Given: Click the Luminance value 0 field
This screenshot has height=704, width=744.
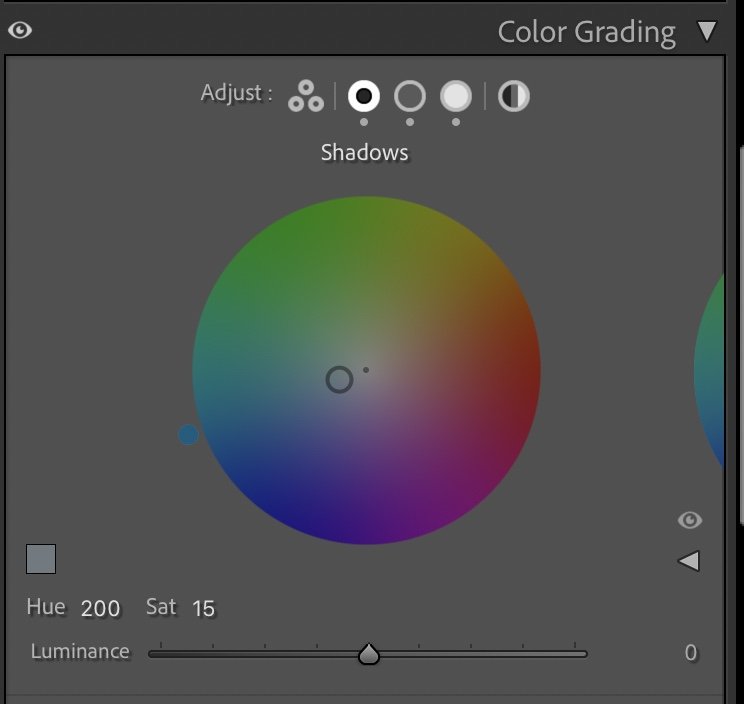Looking at the screenshot, I should tap(691, 653).
